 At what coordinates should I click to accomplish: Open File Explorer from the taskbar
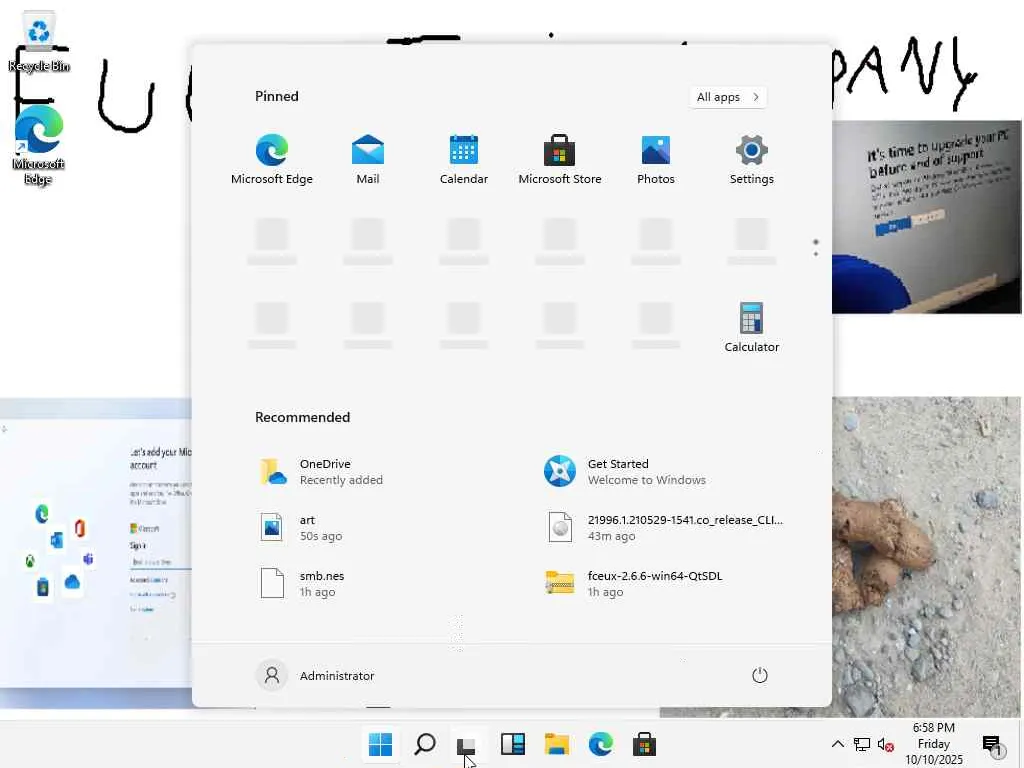556,744
